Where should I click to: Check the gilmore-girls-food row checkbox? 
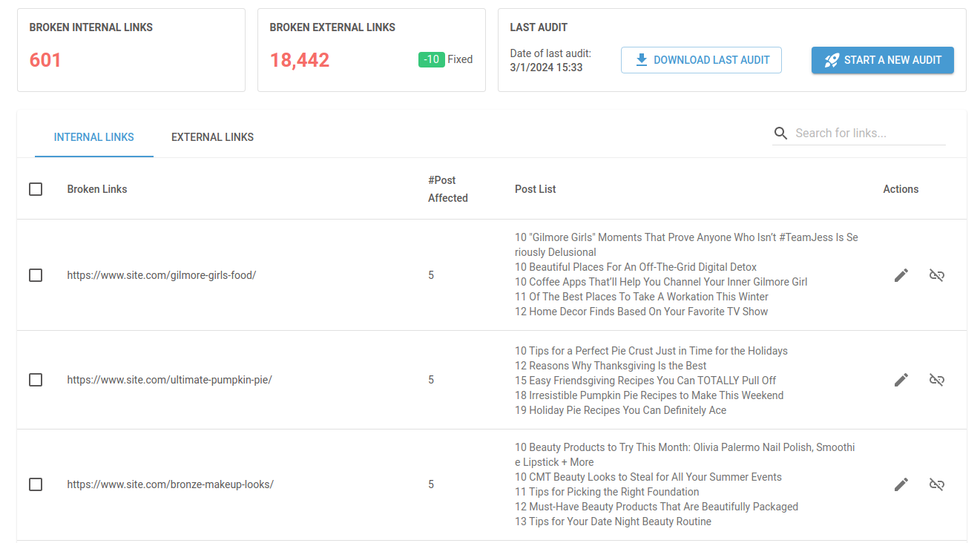click(x=36, y=275)
